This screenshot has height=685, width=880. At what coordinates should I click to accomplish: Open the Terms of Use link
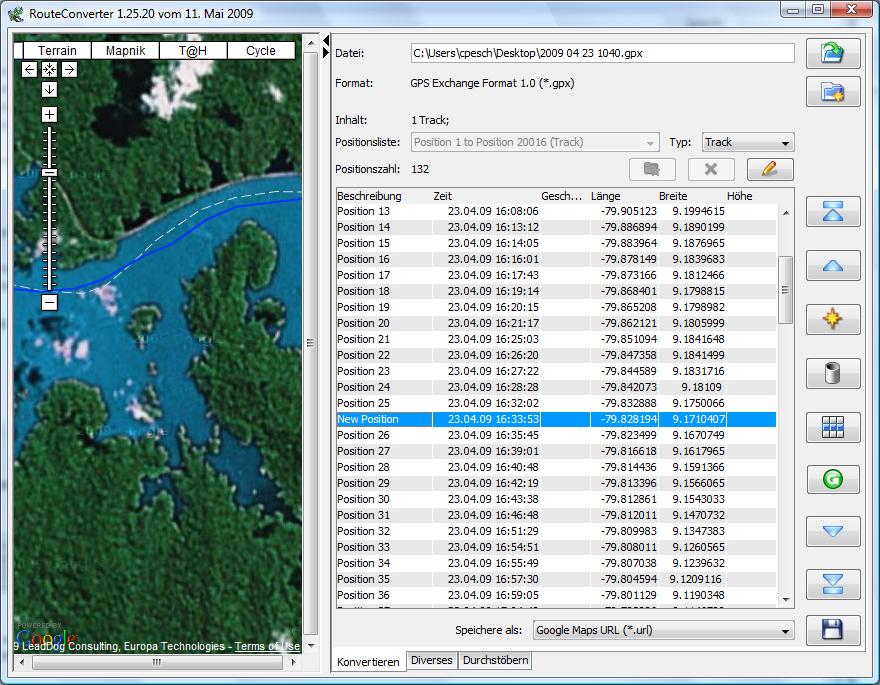267,647
